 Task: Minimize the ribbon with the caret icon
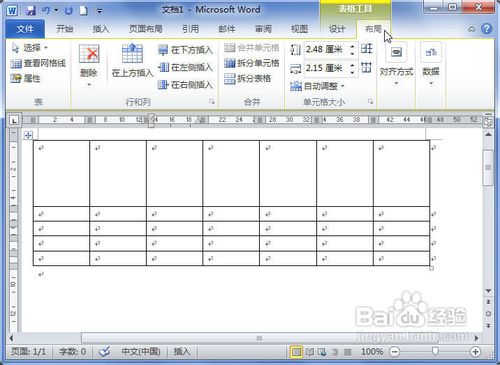[x=472, y=29]
